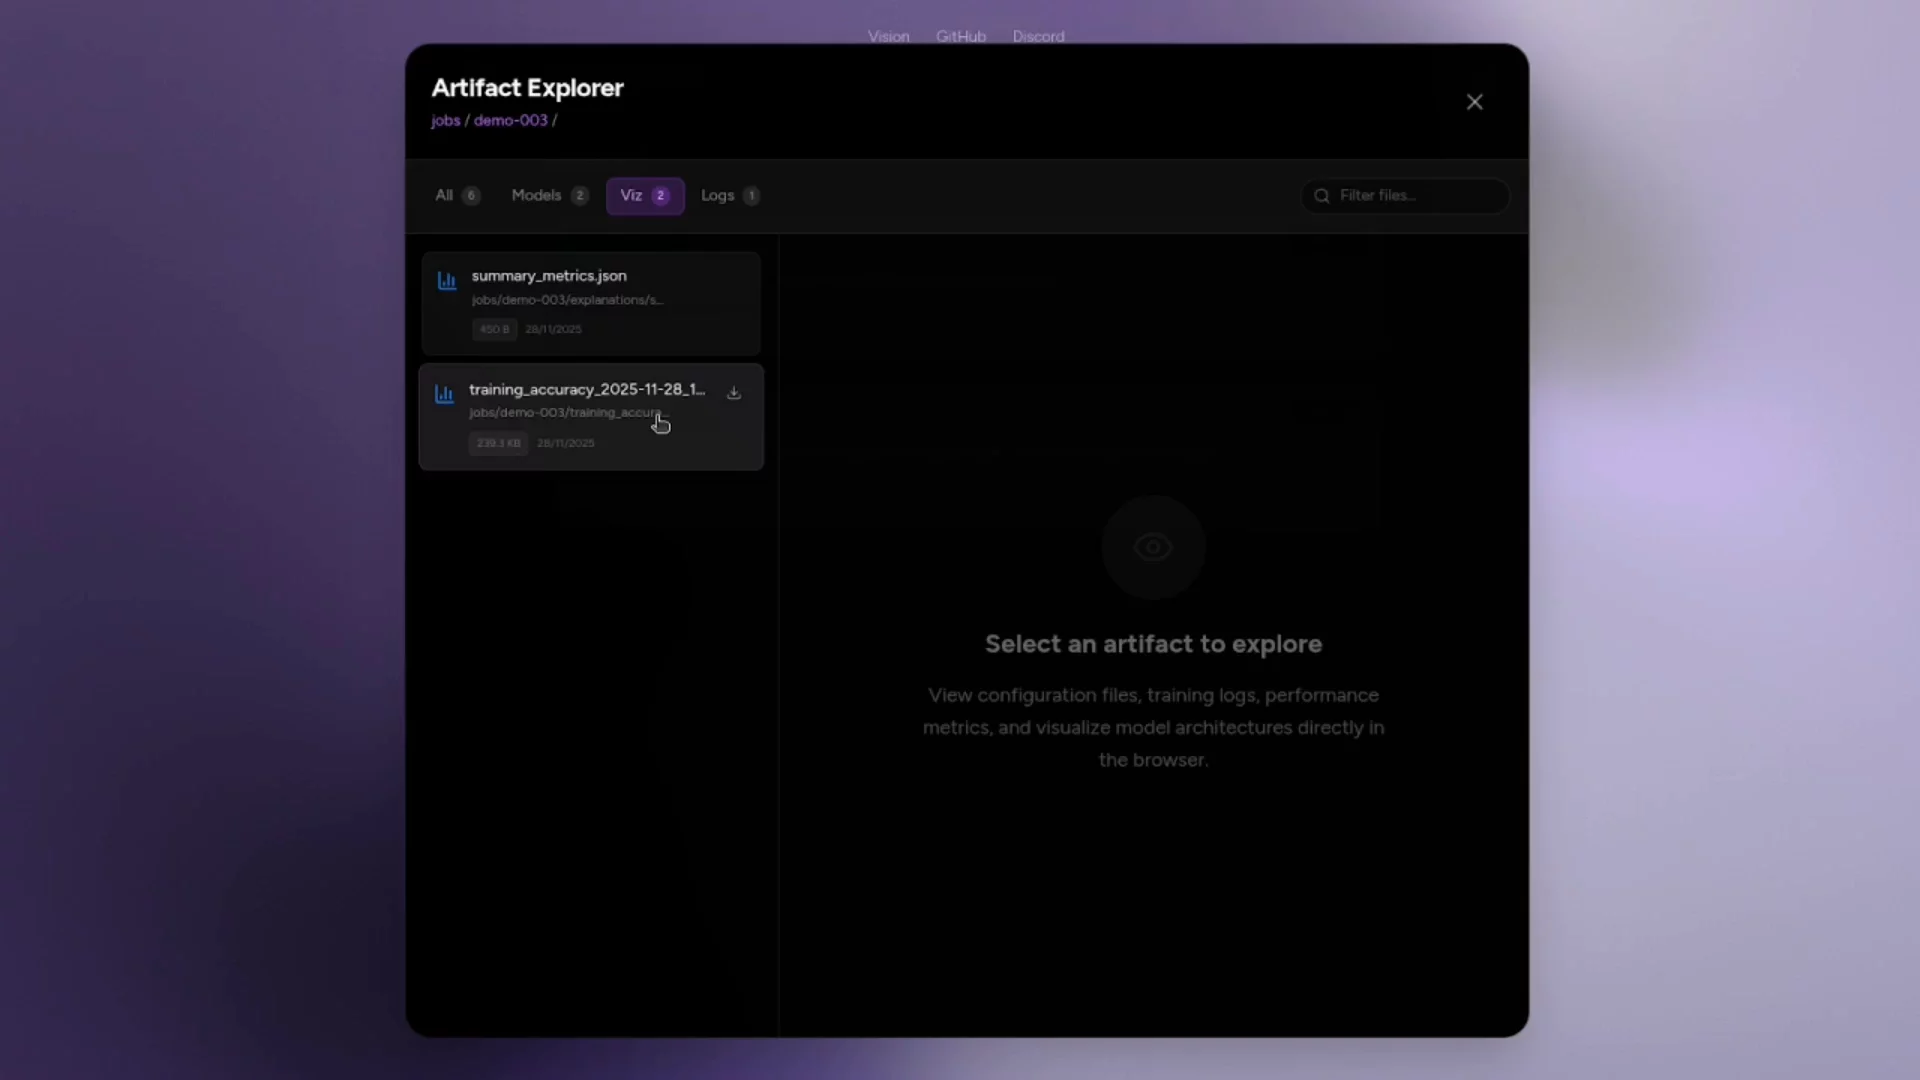
Task: Click the 450 B size badge
Action: click(494, 329)
